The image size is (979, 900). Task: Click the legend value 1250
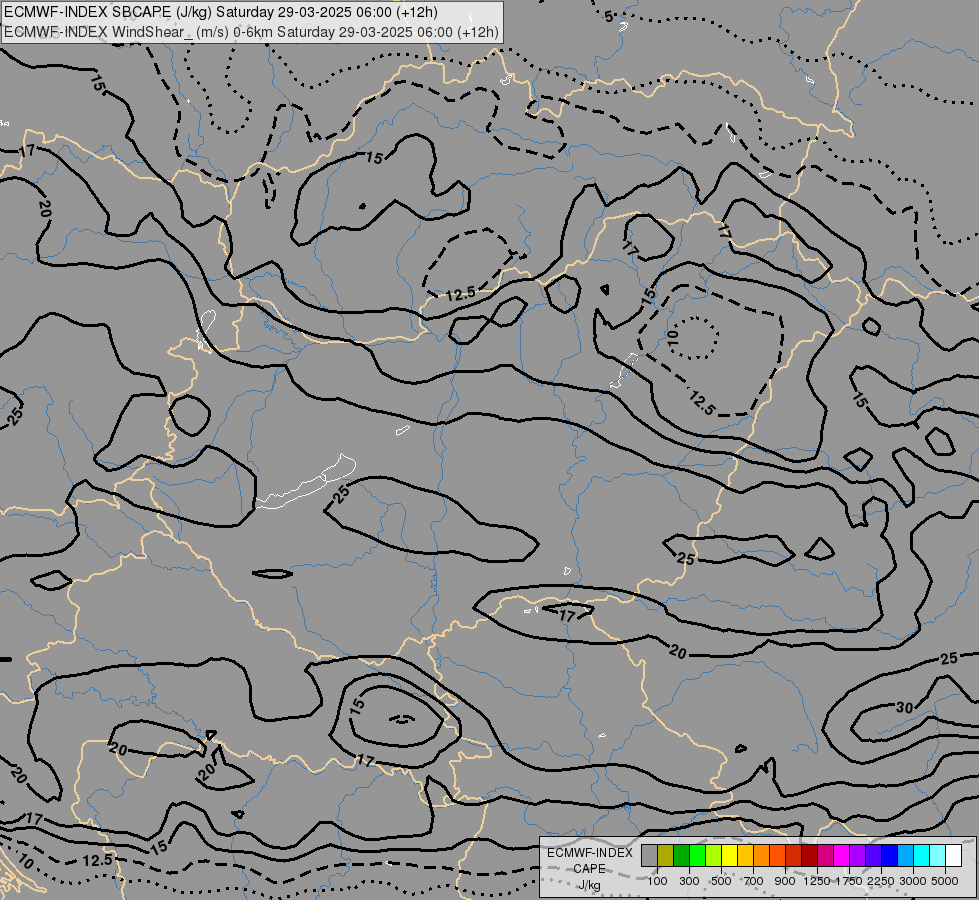tap(817, 881)
